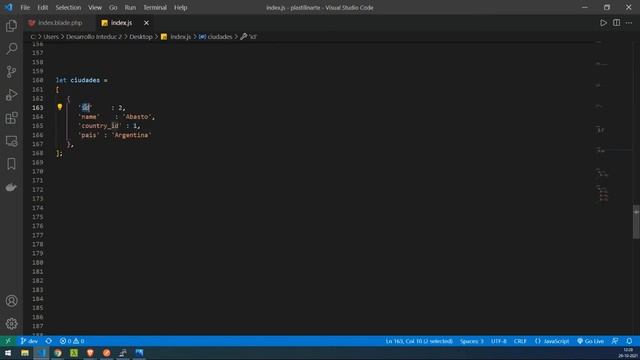Open the errors and warnings counter

[x=72, y=341]
